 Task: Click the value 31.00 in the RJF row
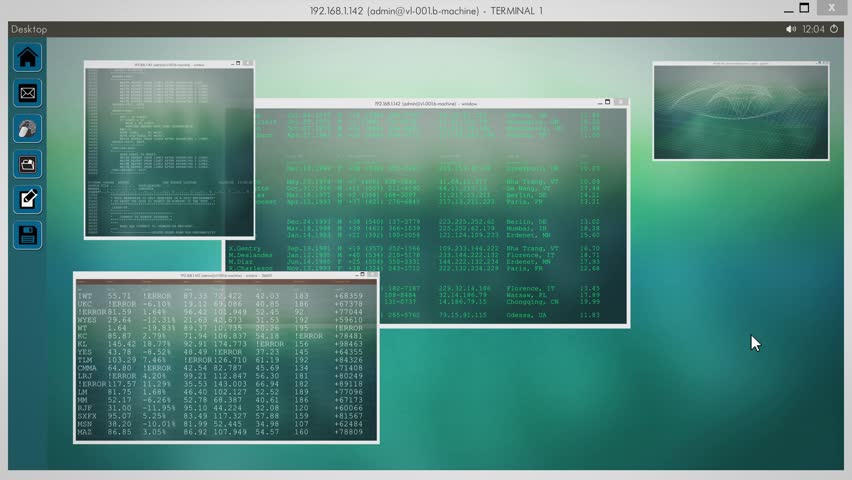pyautogui.click(x=120, y=408)
